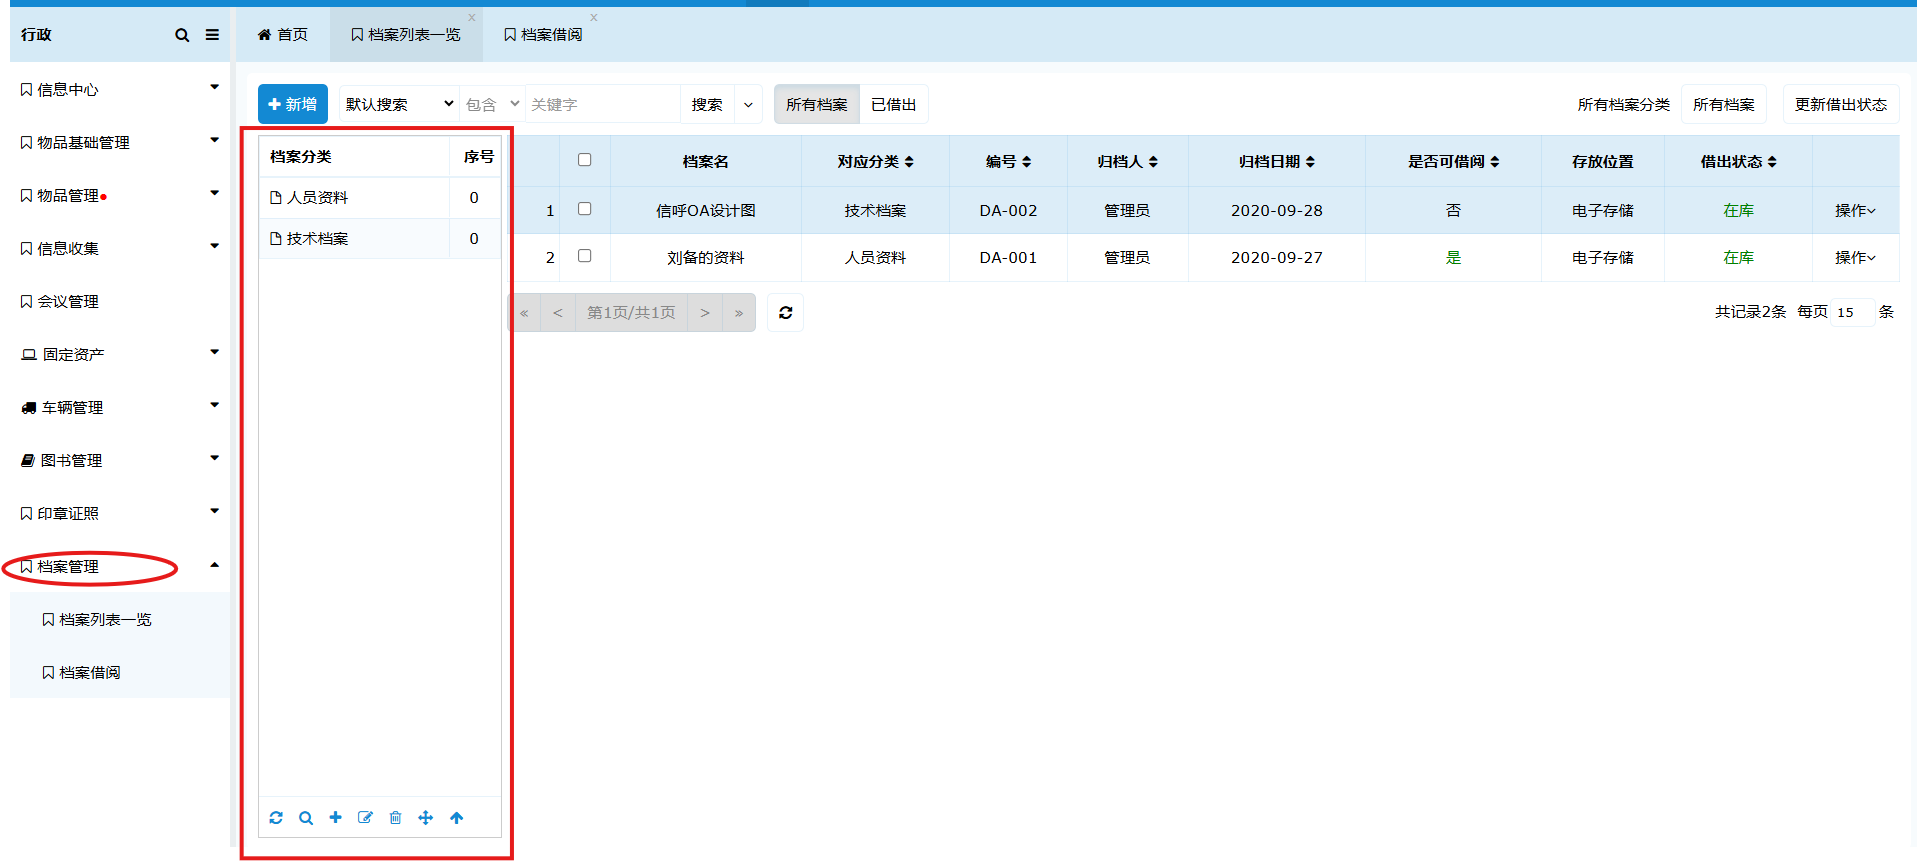Open the sidebar hamburger menu icon
1917x861 pixels.
coord(212,35)
